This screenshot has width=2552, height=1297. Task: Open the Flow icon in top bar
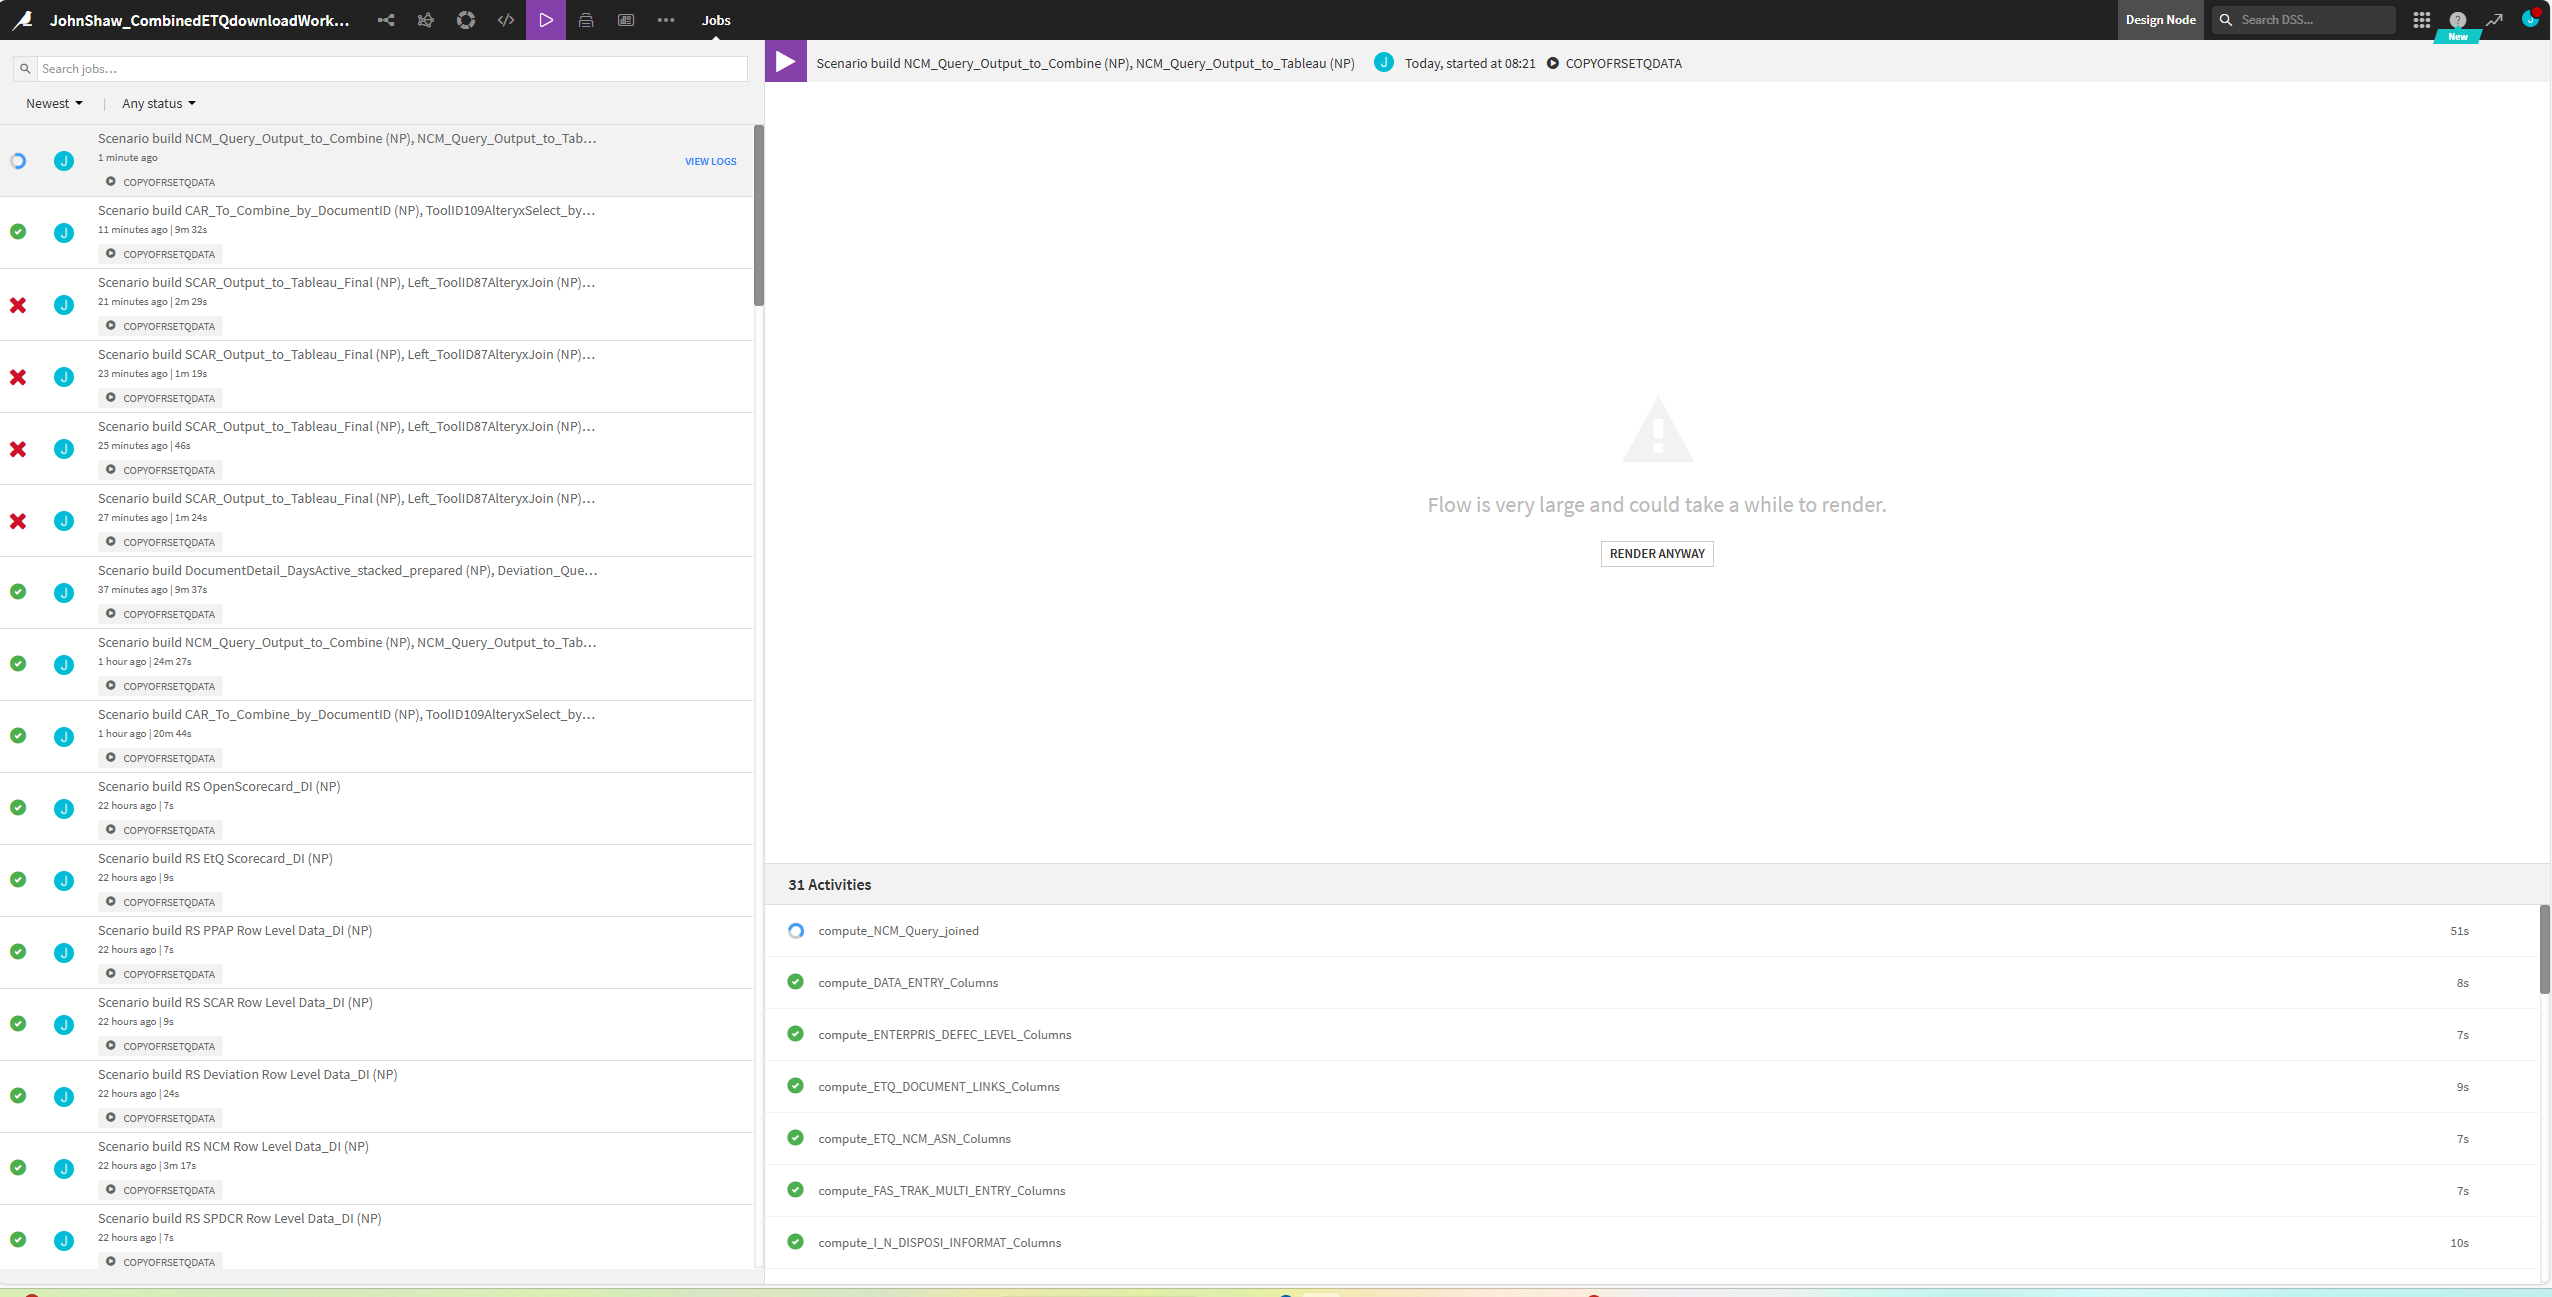point(386,20)
